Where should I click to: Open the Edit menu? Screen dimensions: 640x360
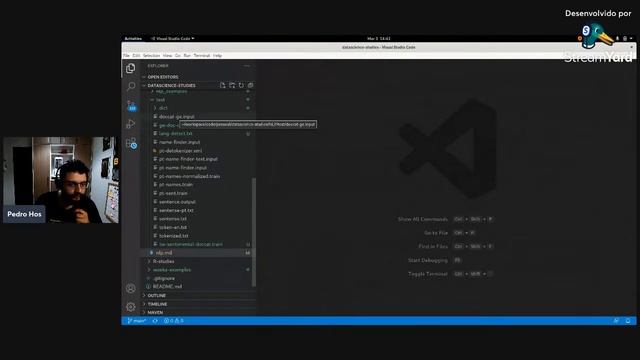click(x=136, y=56)
